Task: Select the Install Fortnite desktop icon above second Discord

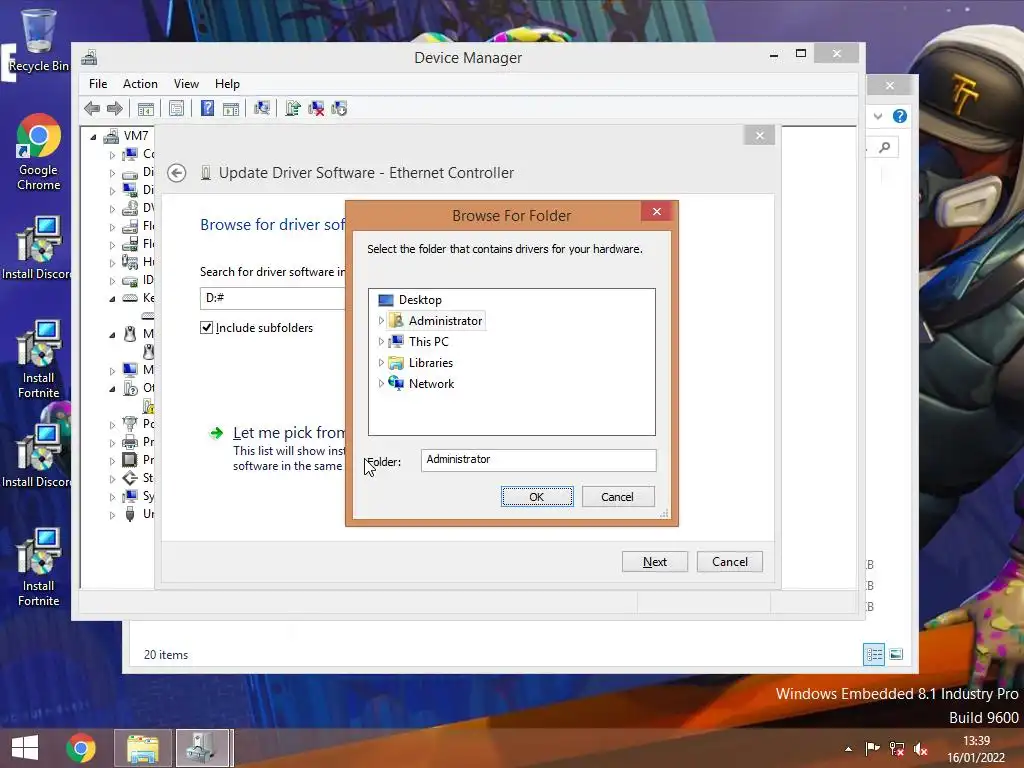Action: click(39, 359)
